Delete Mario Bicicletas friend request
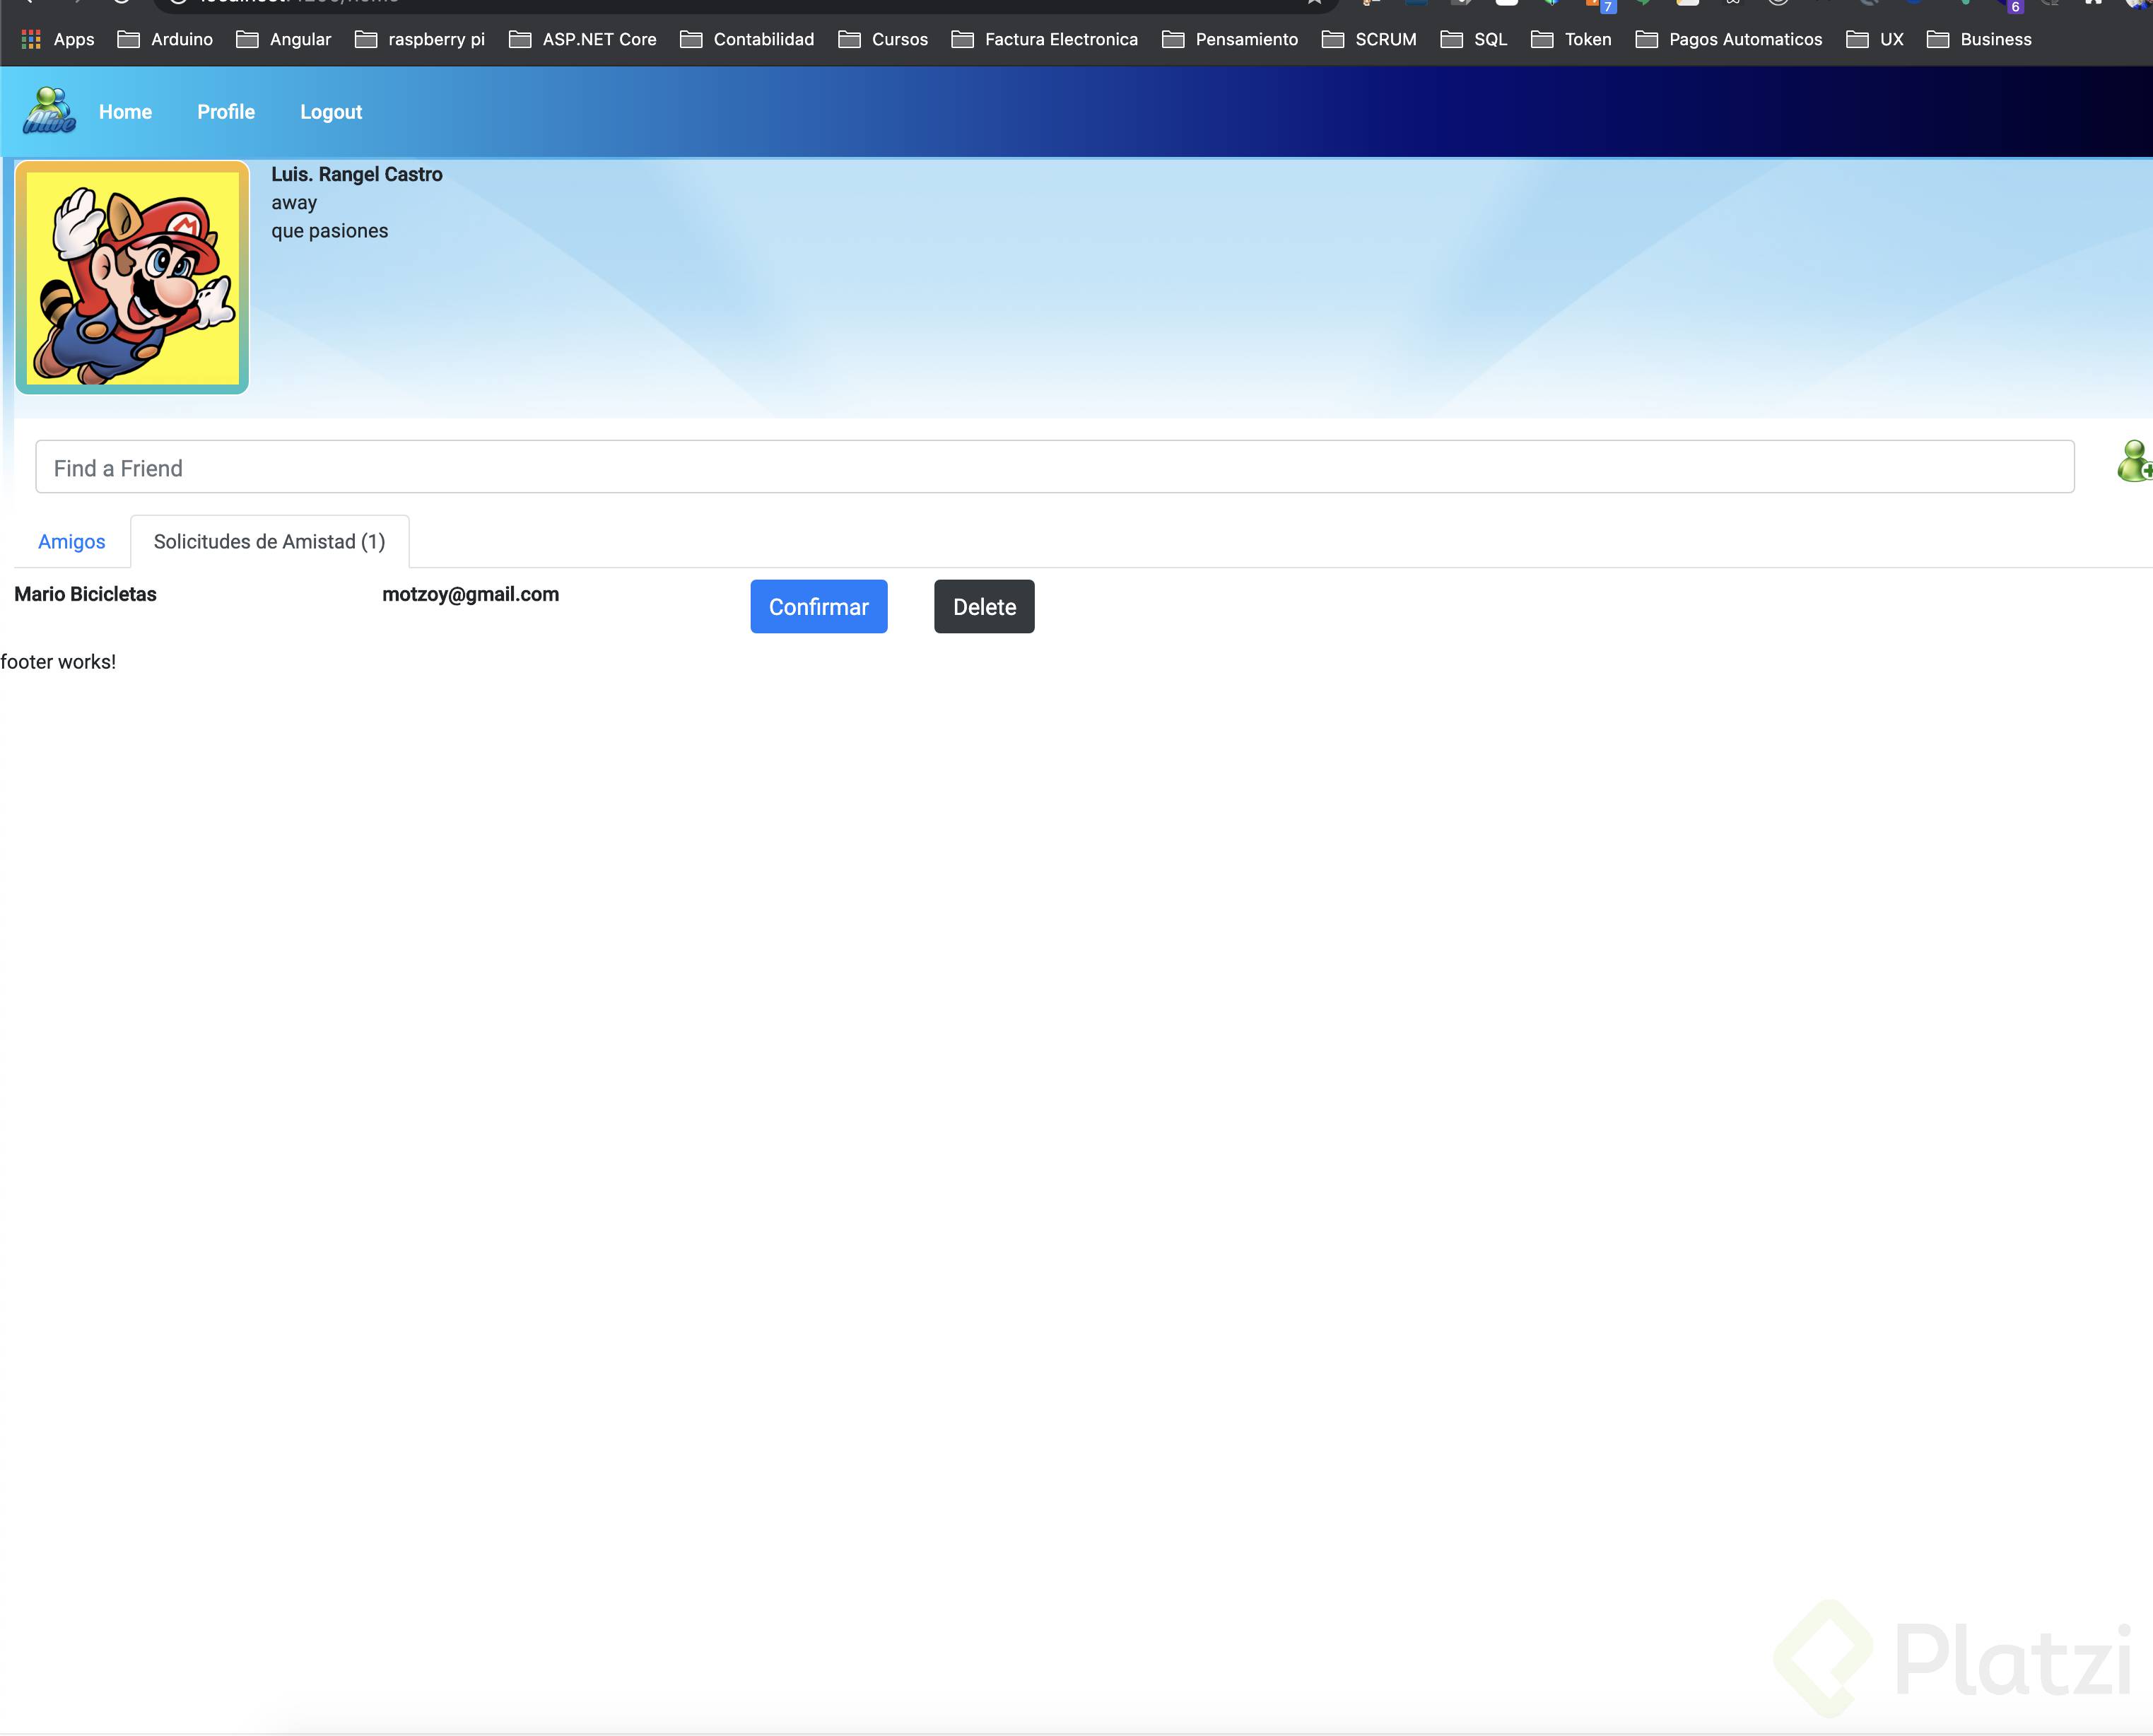The height and width of the screenshot is (1736, 2153). click(984, 606)
